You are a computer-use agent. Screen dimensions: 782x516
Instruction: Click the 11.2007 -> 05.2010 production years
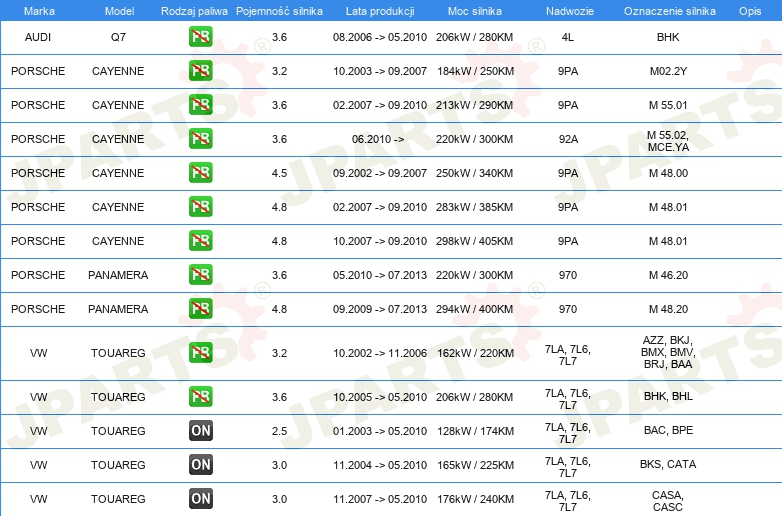[380, 499]
